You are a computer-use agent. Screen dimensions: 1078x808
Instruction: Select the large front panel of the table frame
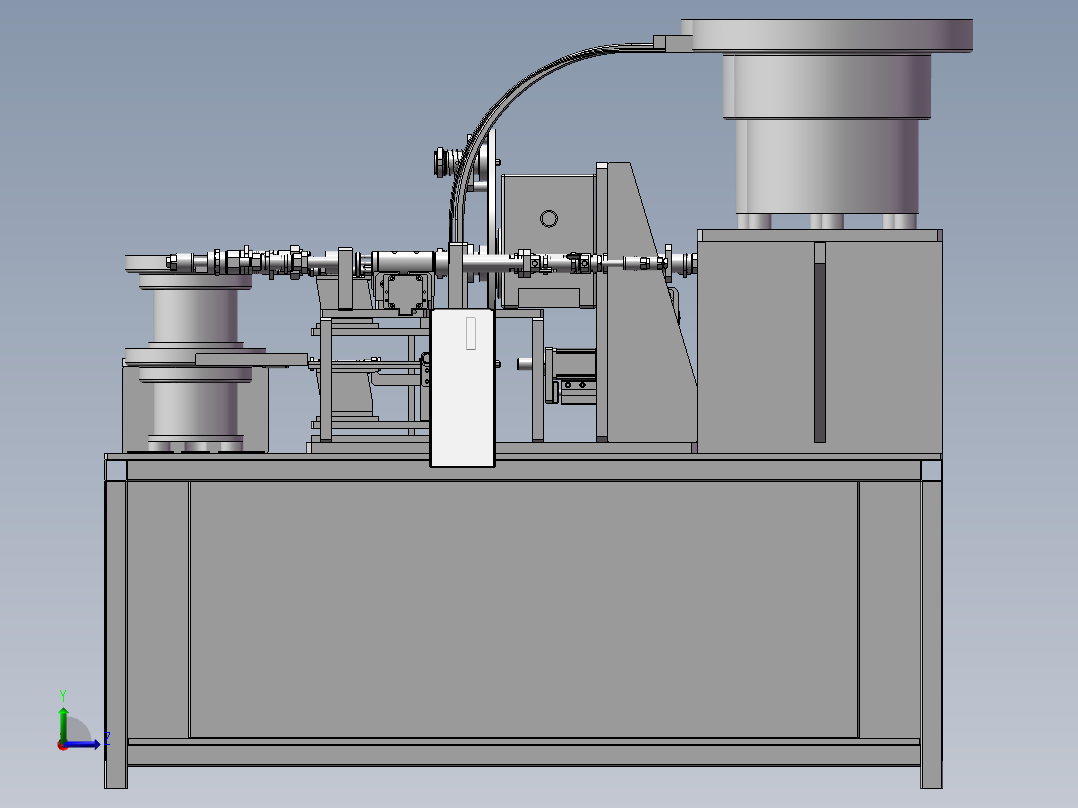tap(524, 609)
